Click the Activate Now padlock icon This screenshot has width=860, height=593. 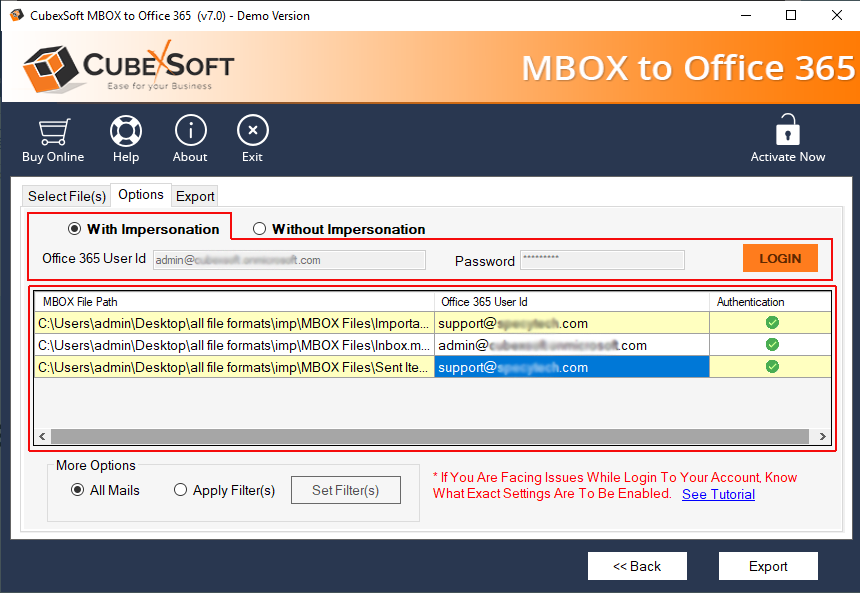tap(788, 131)
